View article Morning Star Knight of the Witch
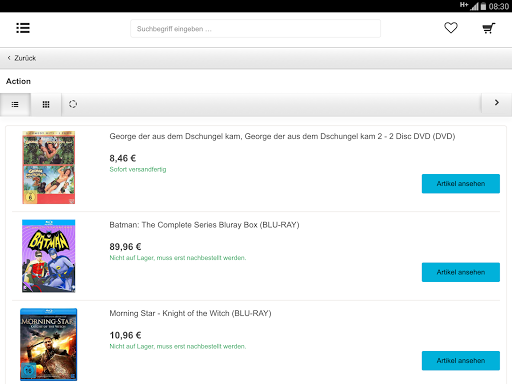 click(x=461, y=361)
